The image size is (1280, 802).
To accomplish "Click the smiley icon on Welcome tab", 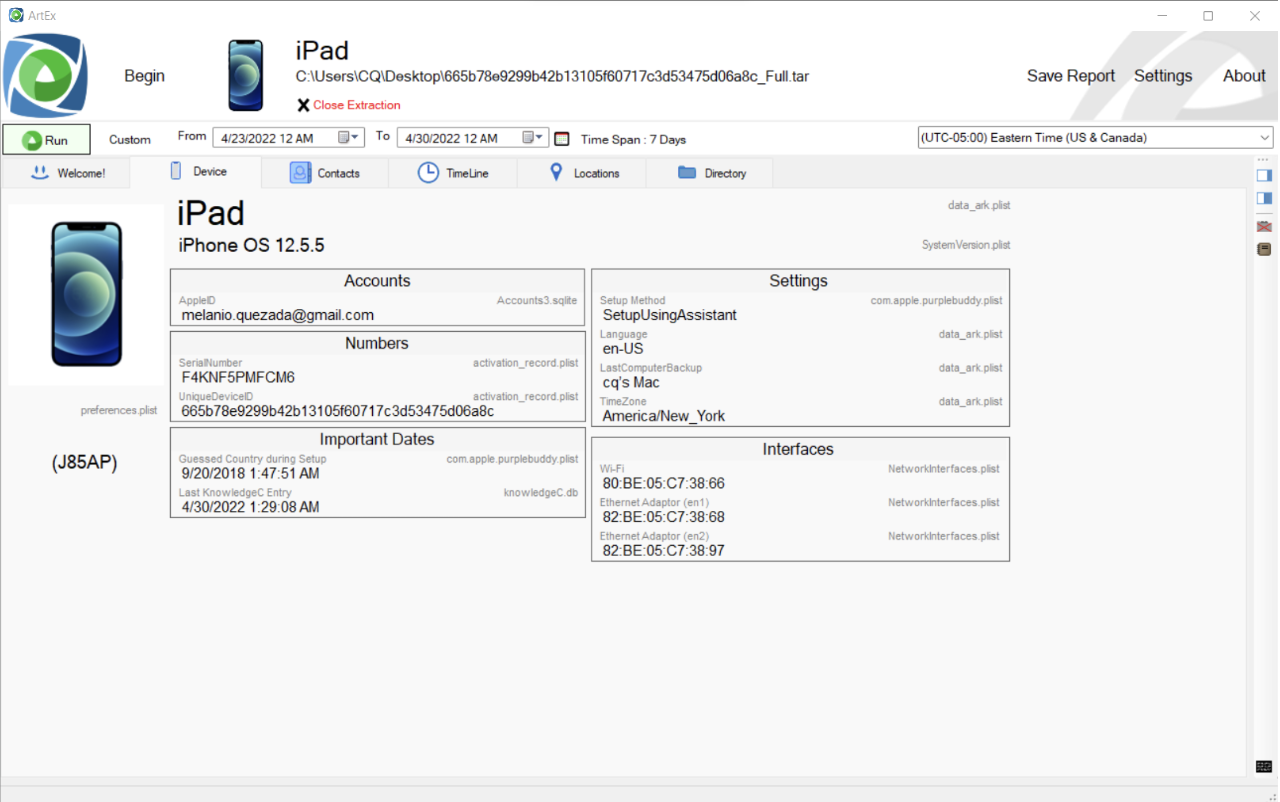I will point(40,172).
